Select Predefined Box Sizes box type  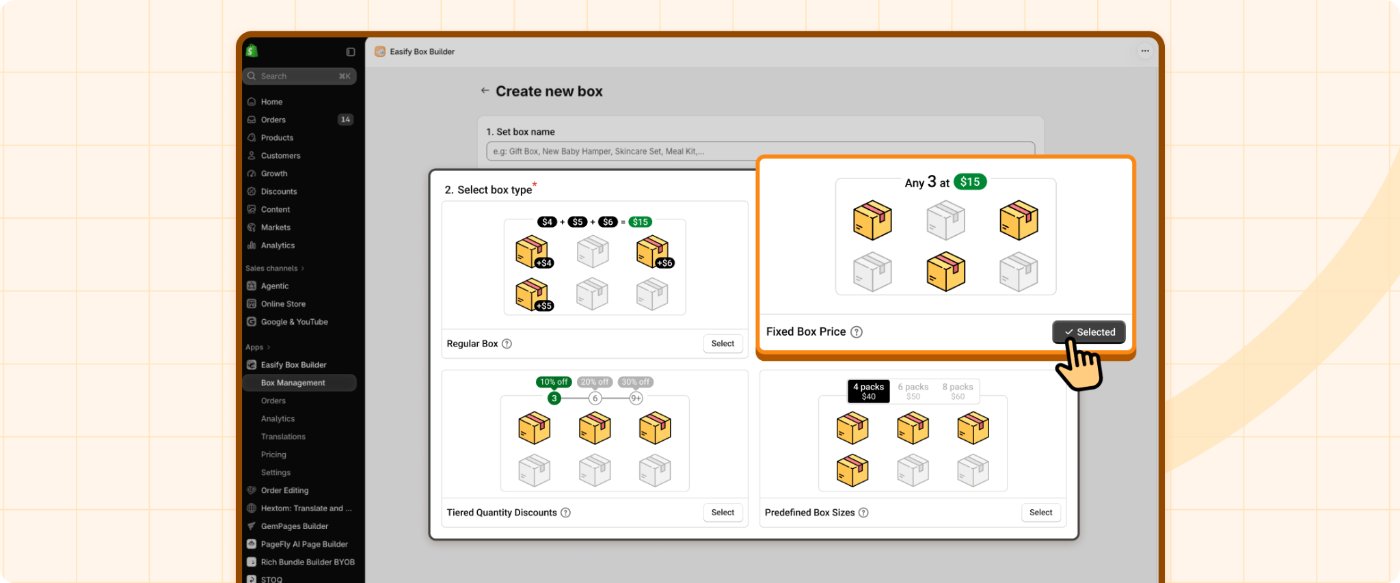click(1041, 513)
